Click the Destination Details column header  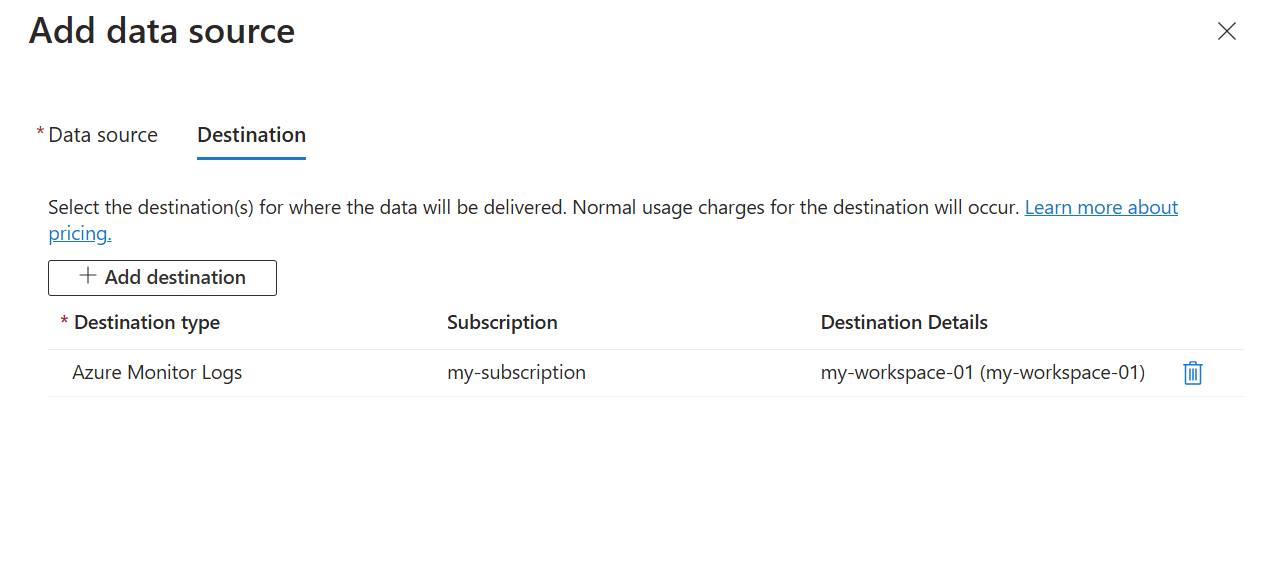[x=904, y=323]
